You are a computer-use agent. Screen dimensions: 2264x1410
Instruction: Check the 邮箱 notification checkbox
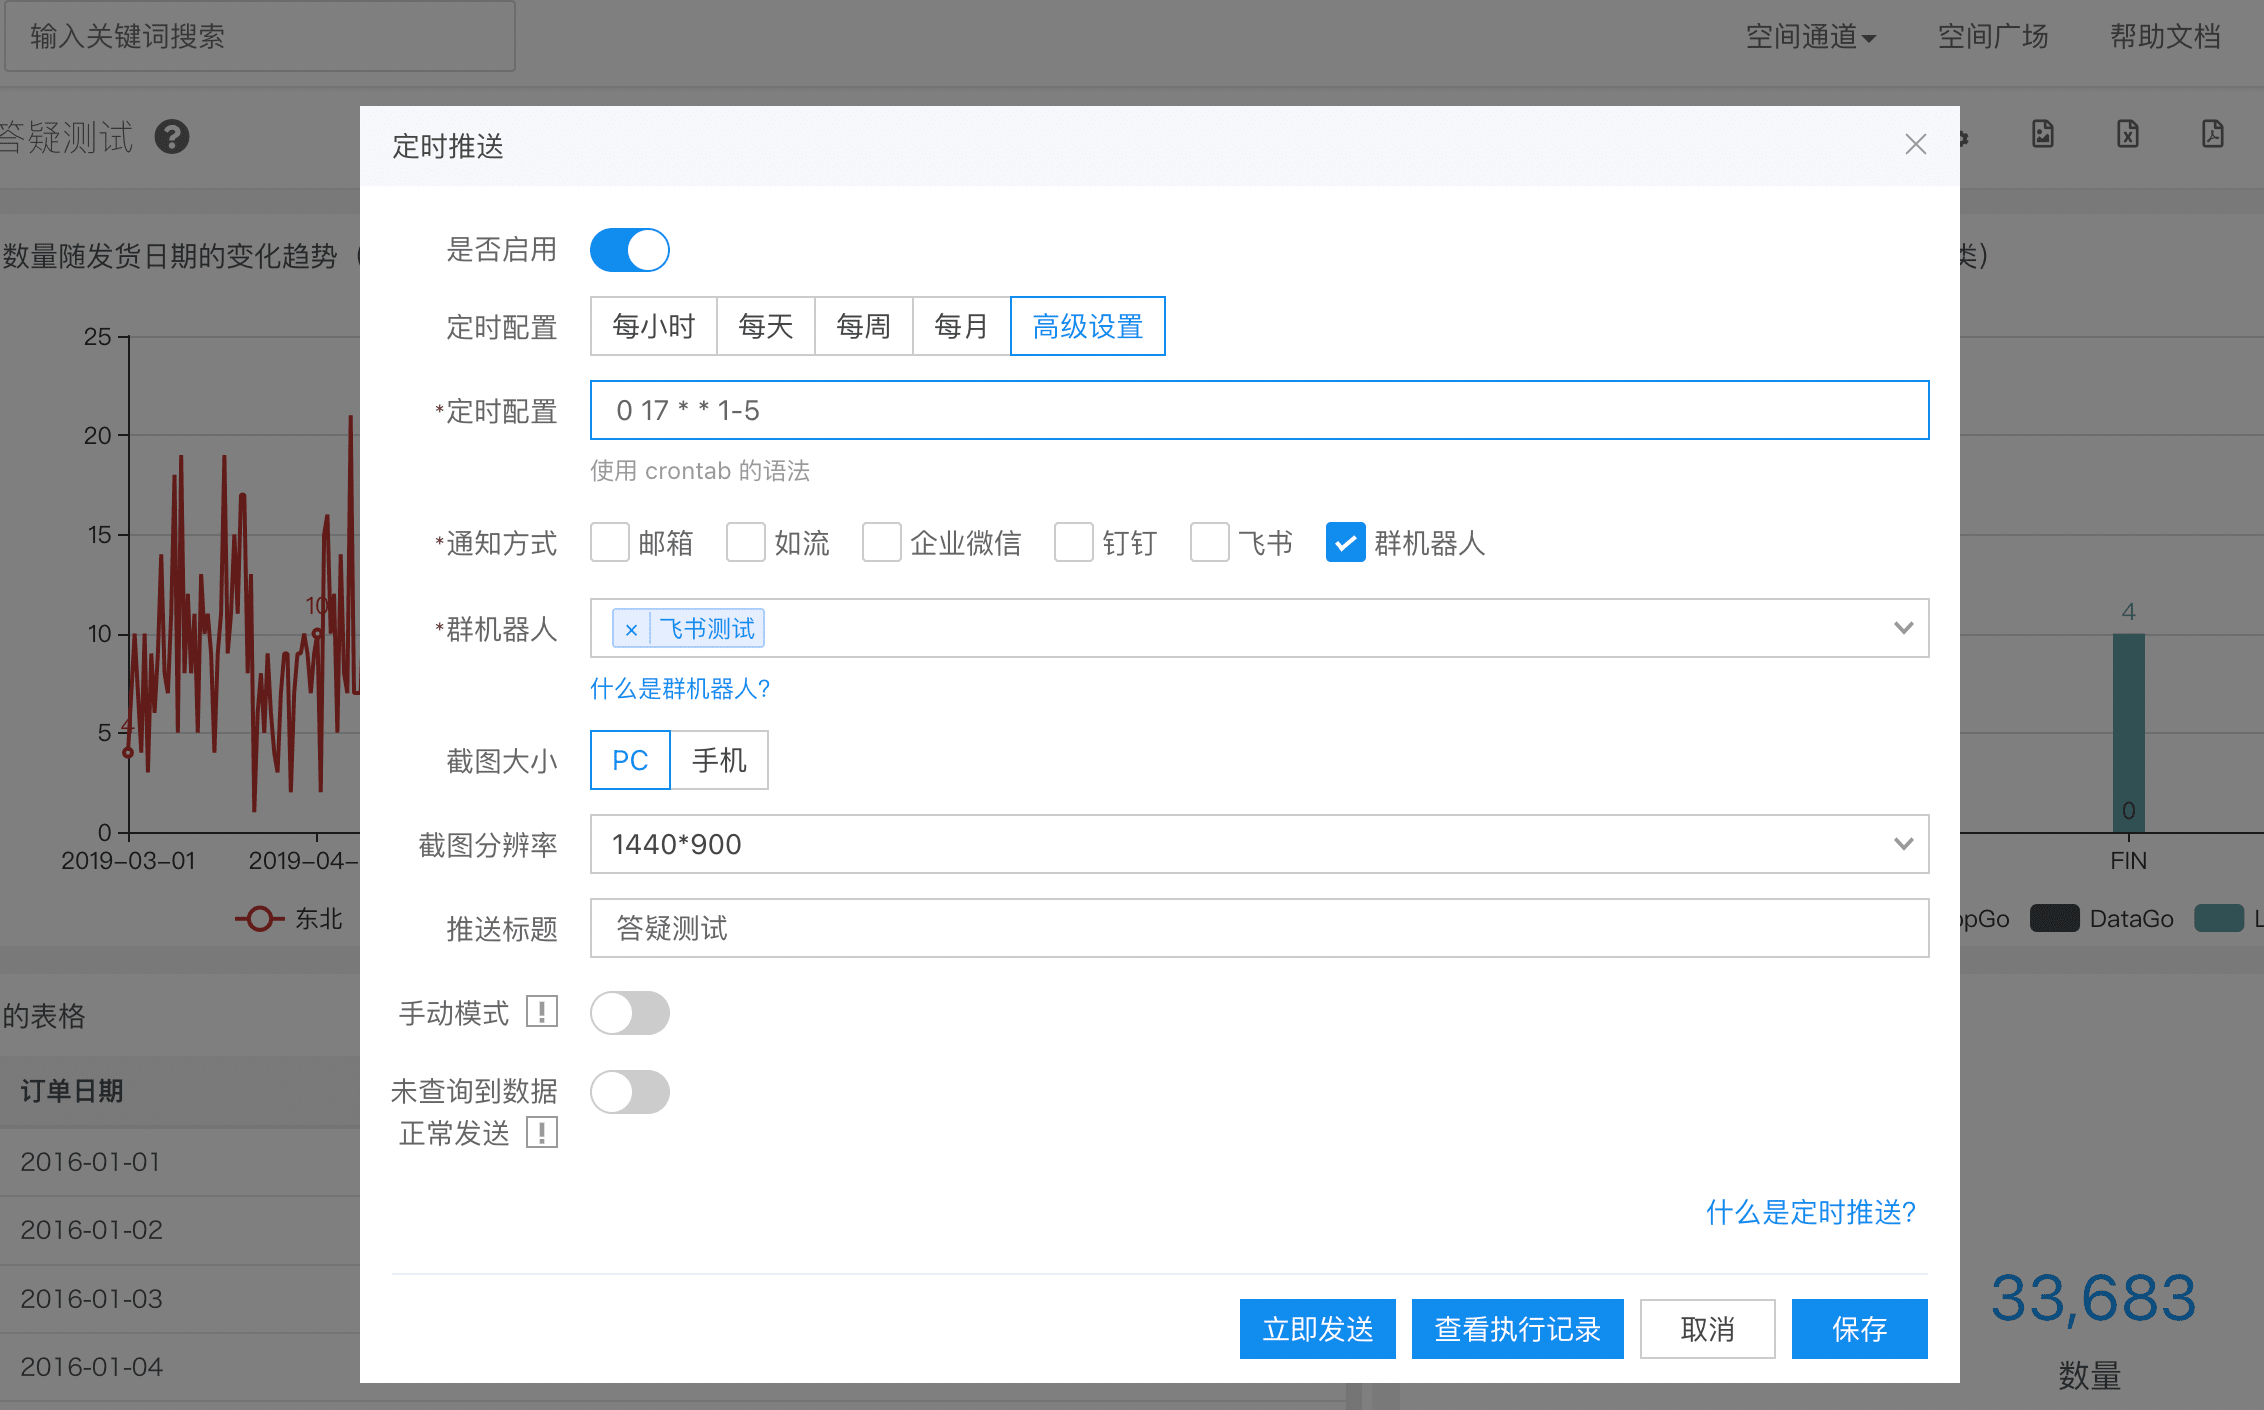[x=610, y=542]
